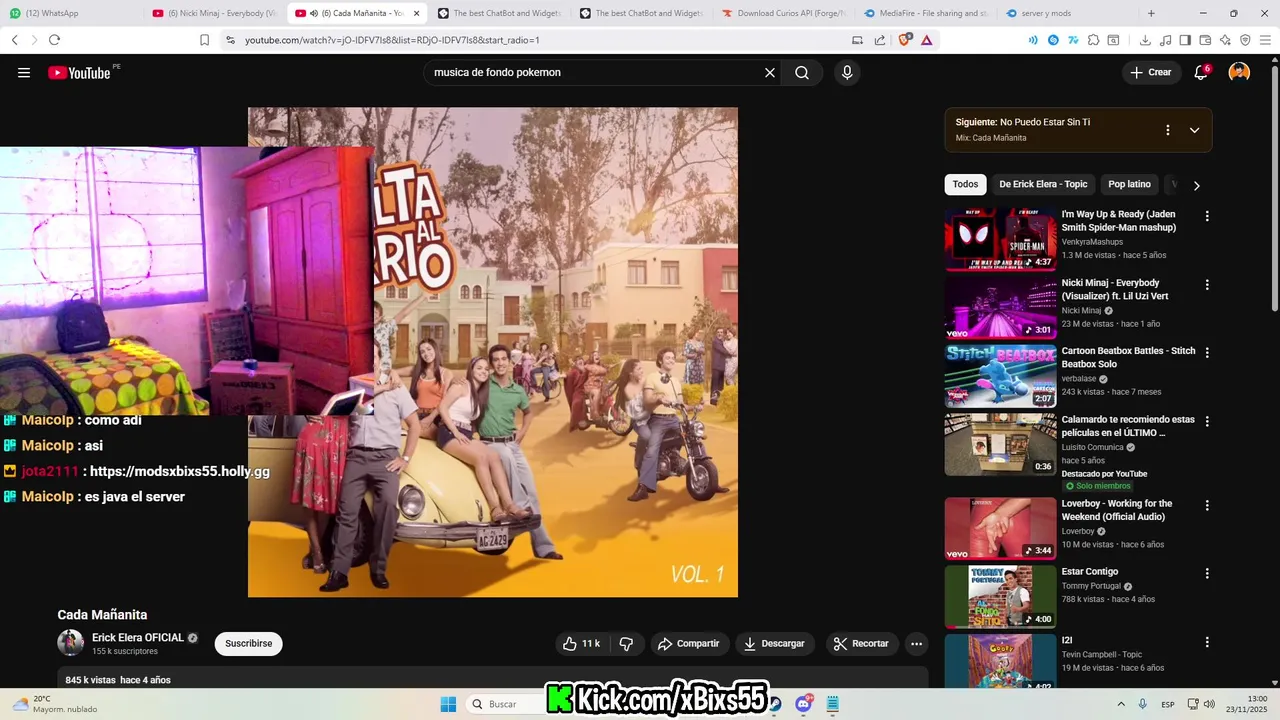Open the media control music note
Screen dimensions: 1280x720
(1165, 40)
